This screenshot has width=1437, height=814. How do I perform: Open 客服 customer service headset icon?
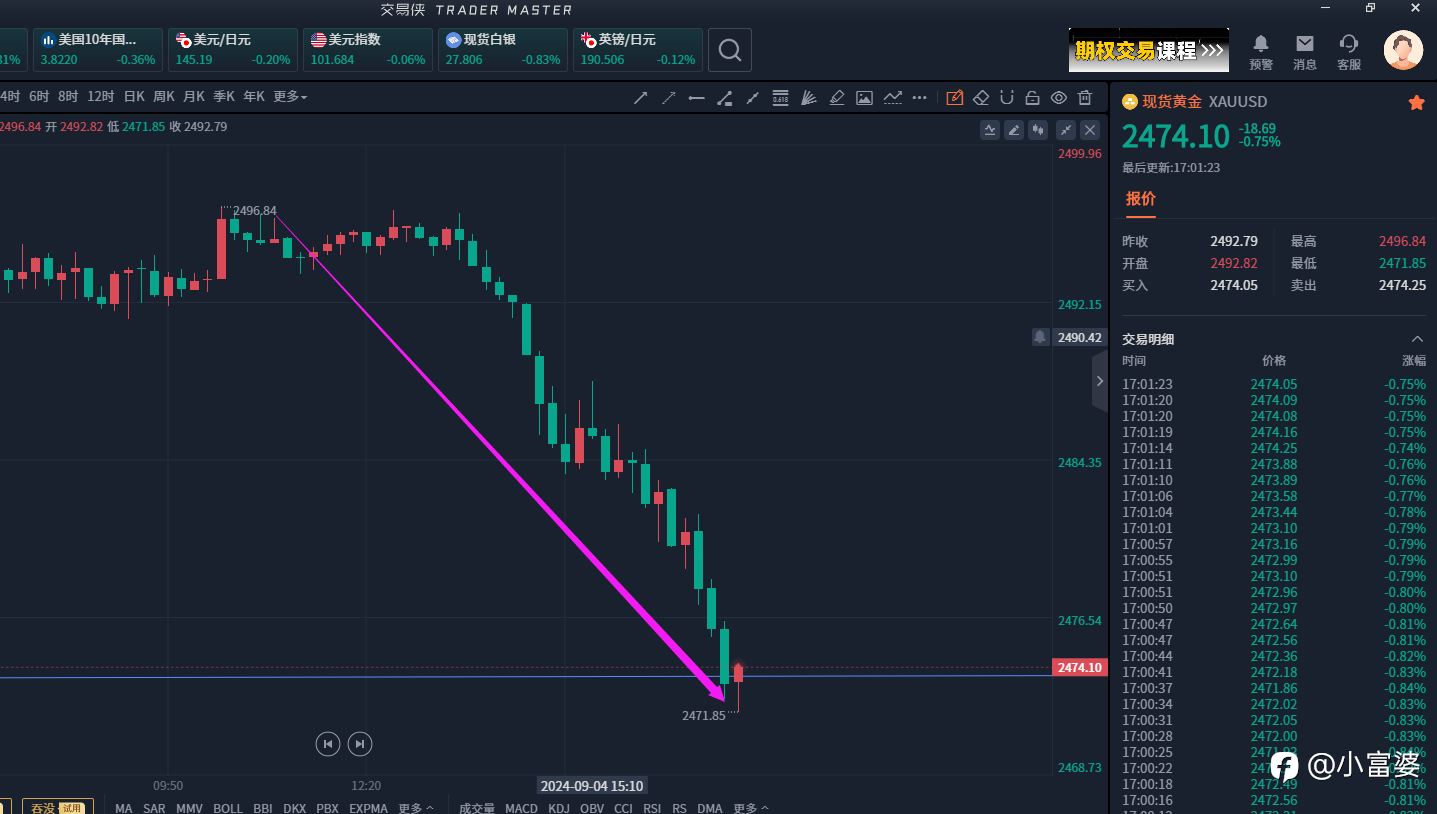click(x=1349, y=52)
